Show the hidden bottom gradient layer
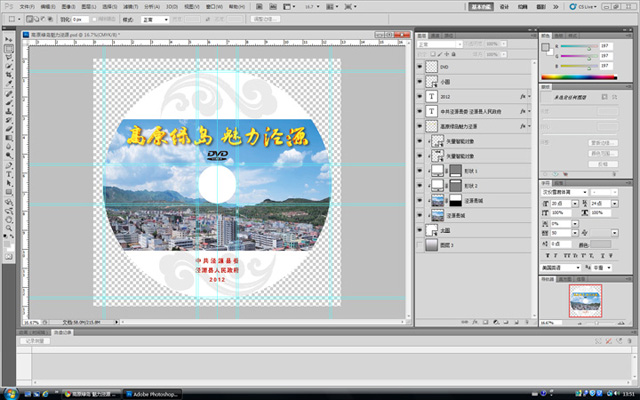Screen dimensions: 640x400 tap(419, 244)
